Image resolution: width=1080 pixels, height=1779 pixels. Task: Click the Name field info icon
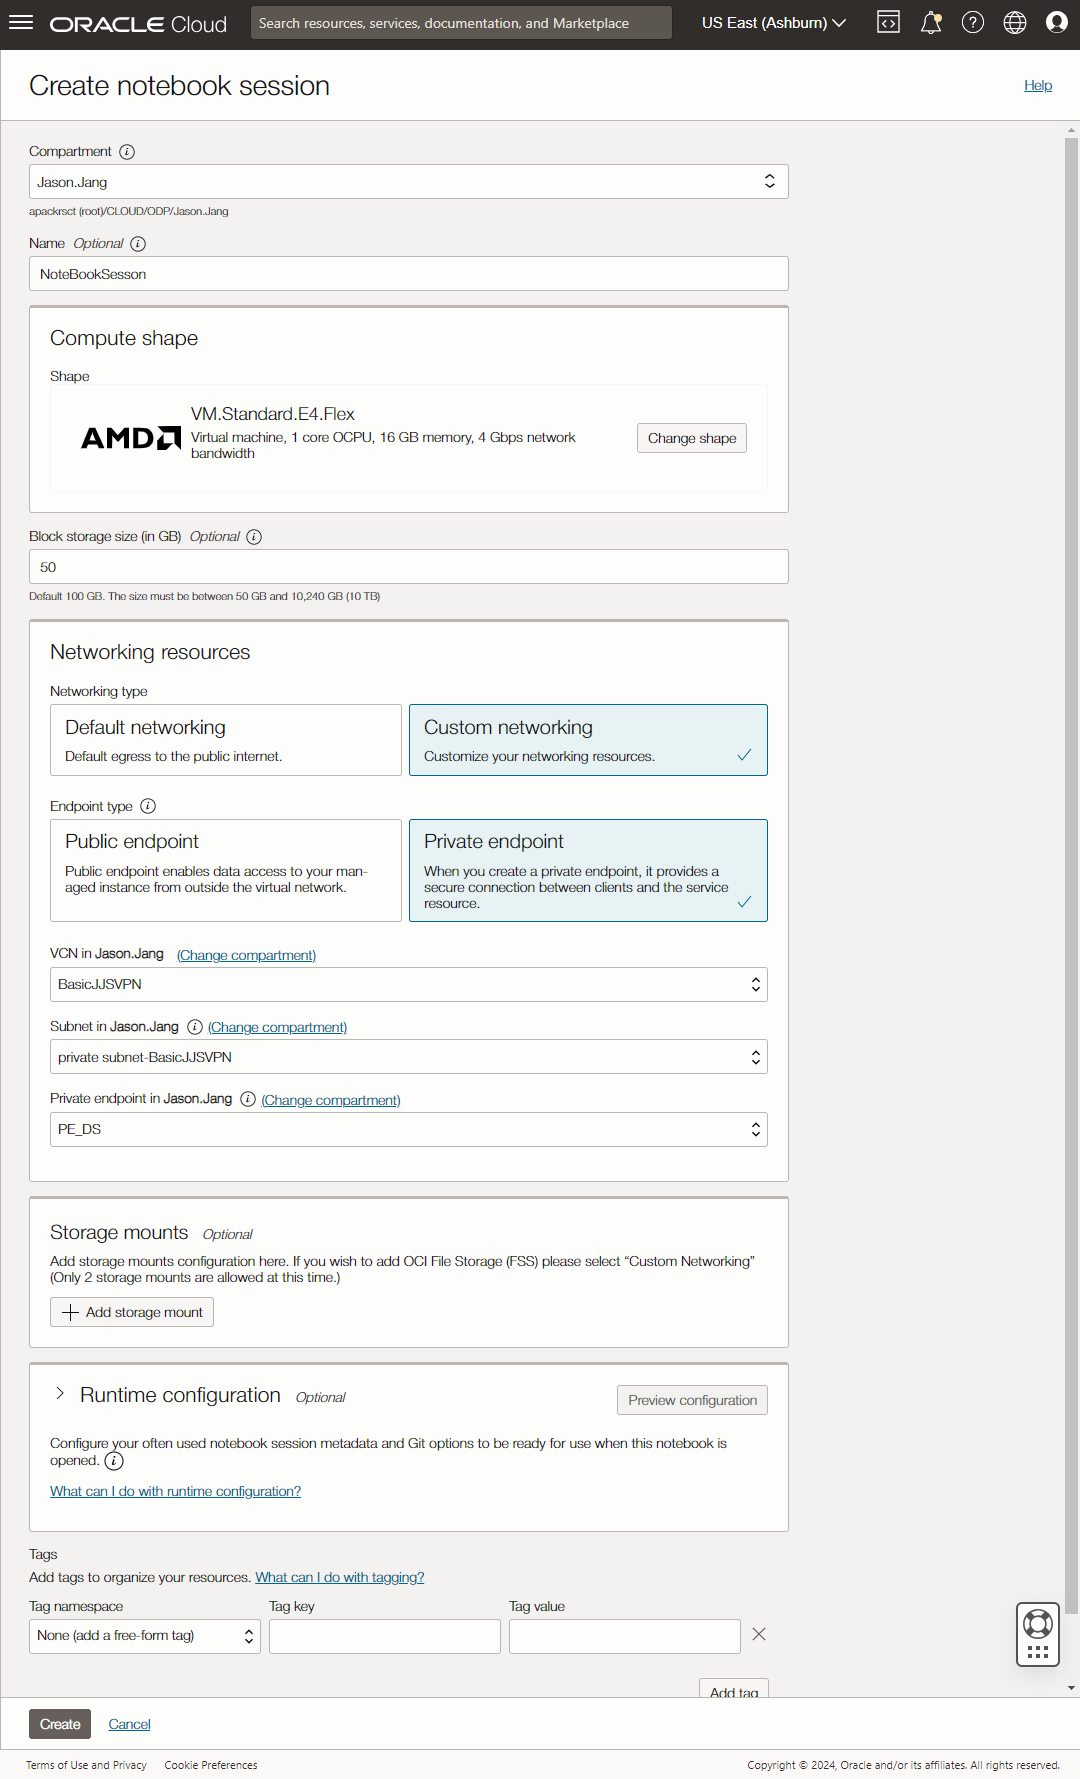[138, 244]
